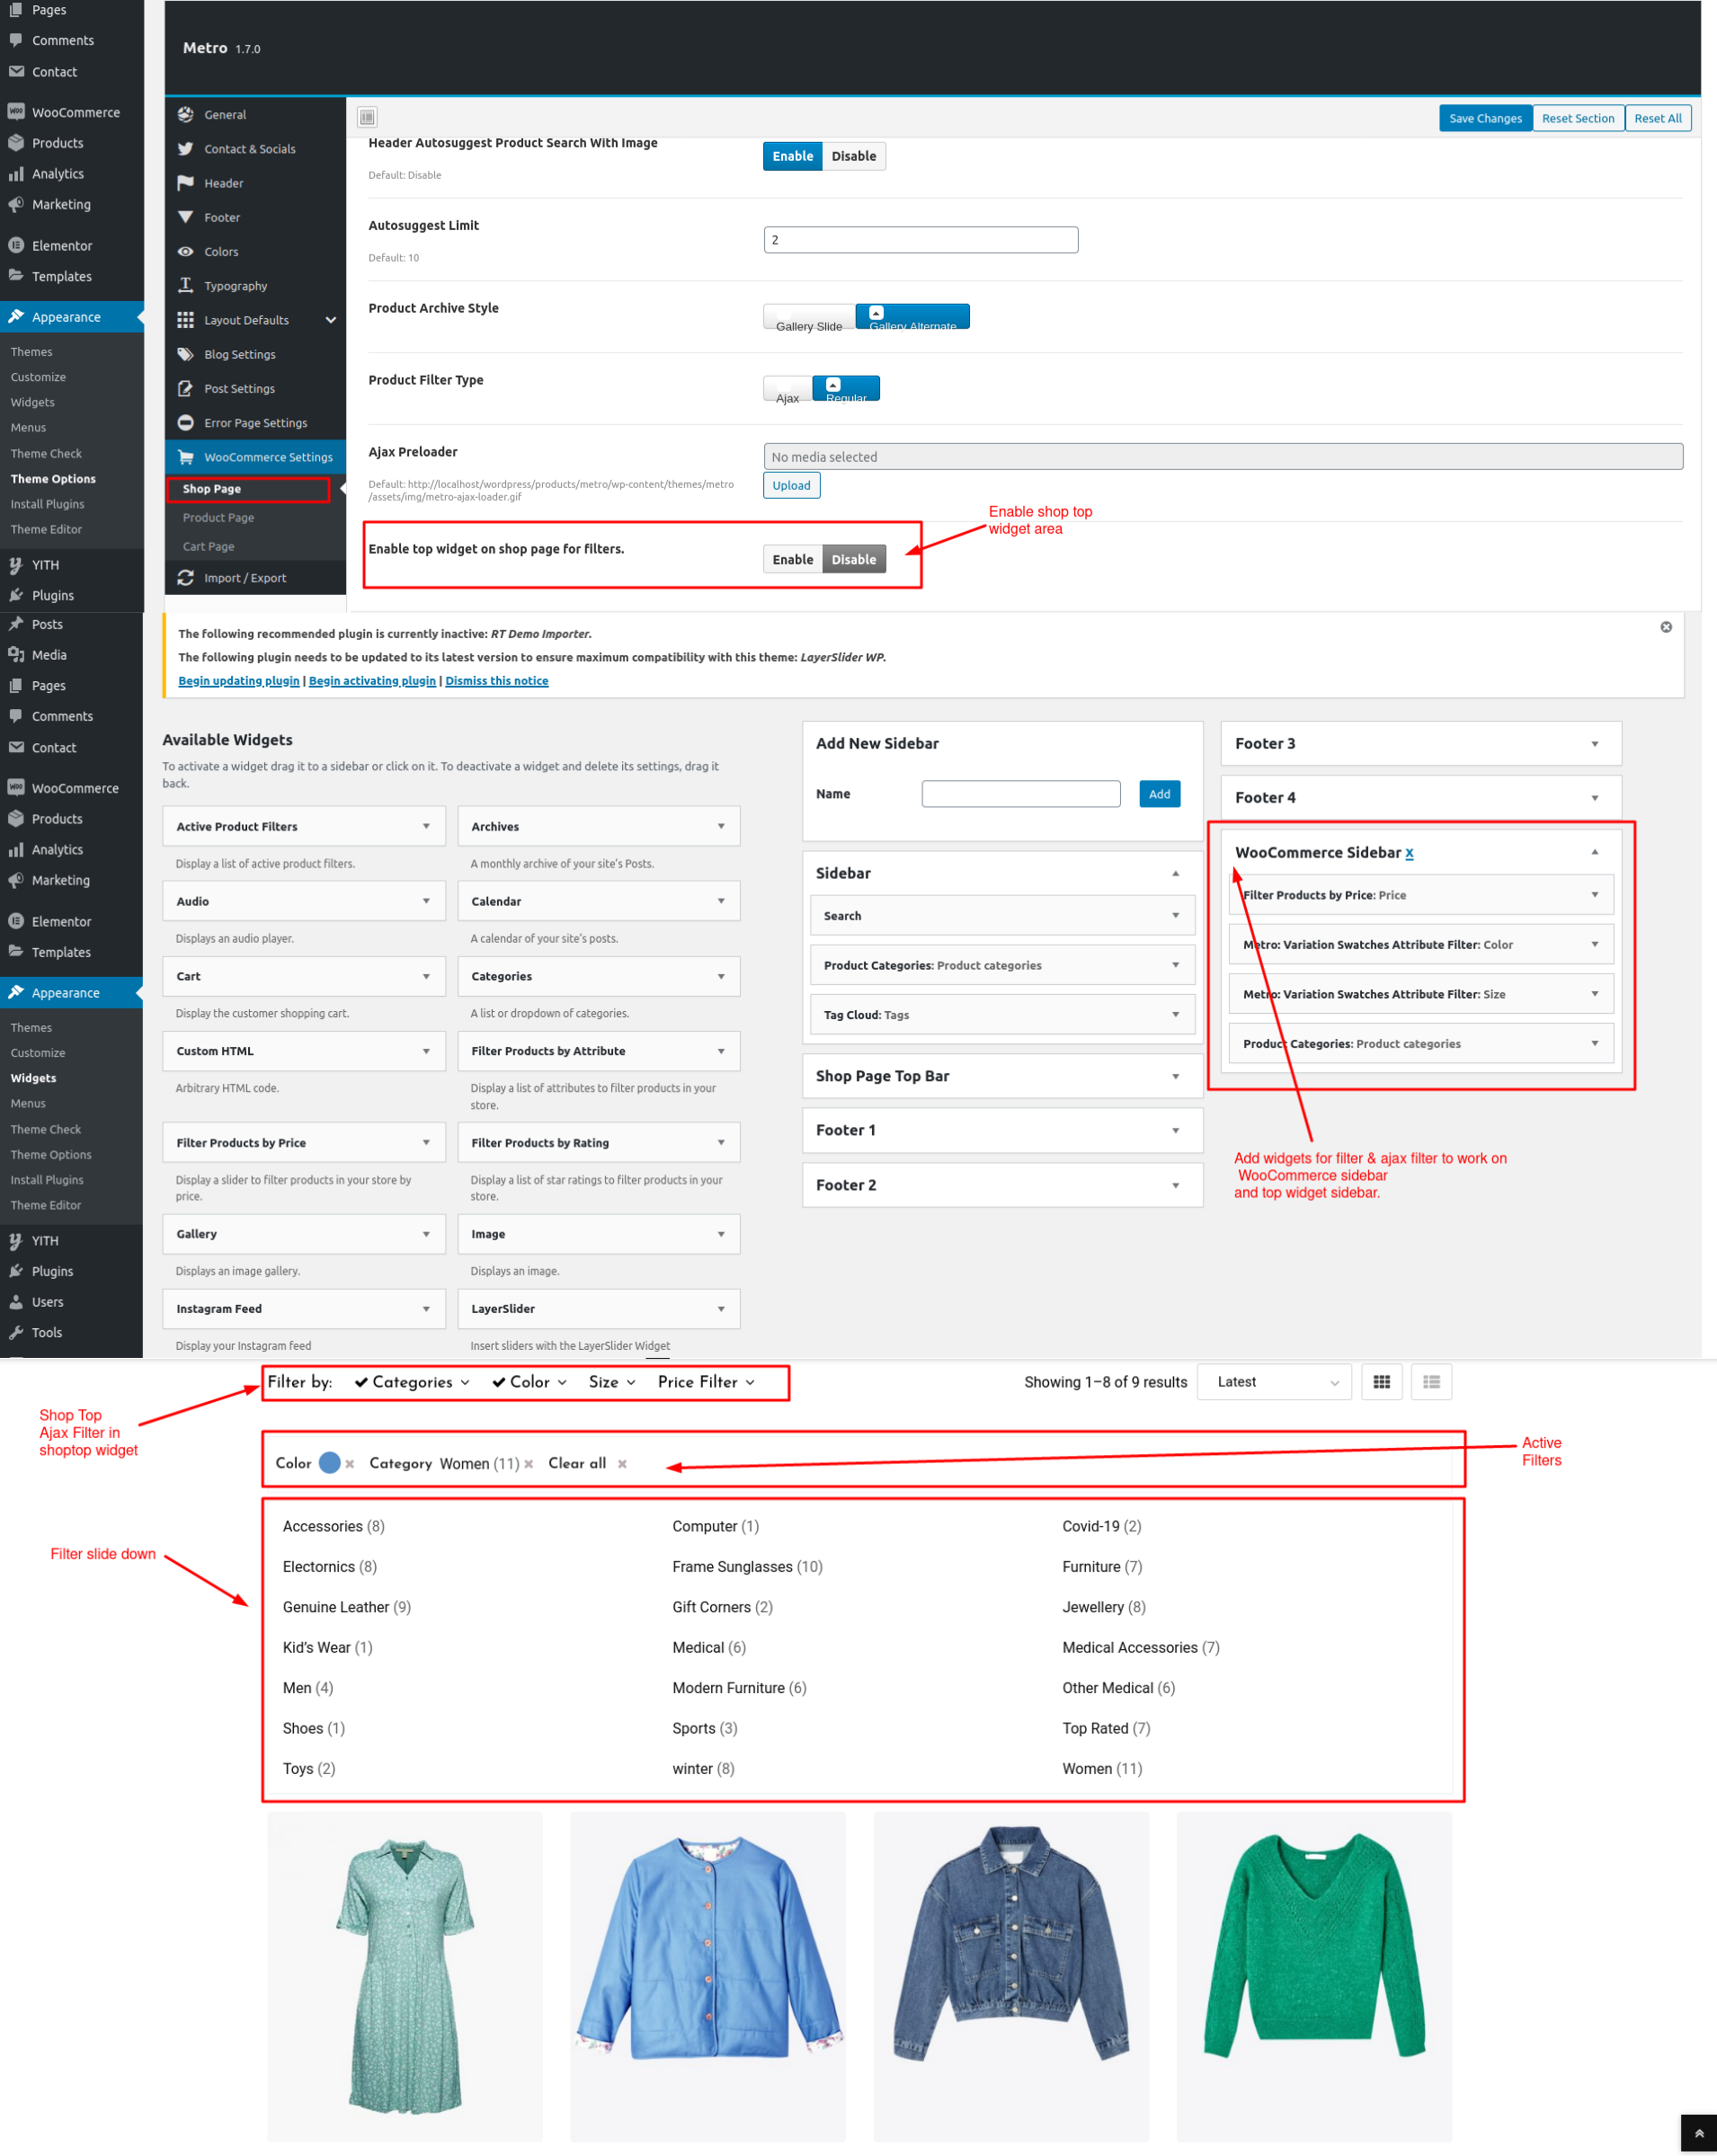Click the new sidebar Name field
Image resolution: width=1717 pixels, height=2156 pixels.
(x=1021, y=794)
